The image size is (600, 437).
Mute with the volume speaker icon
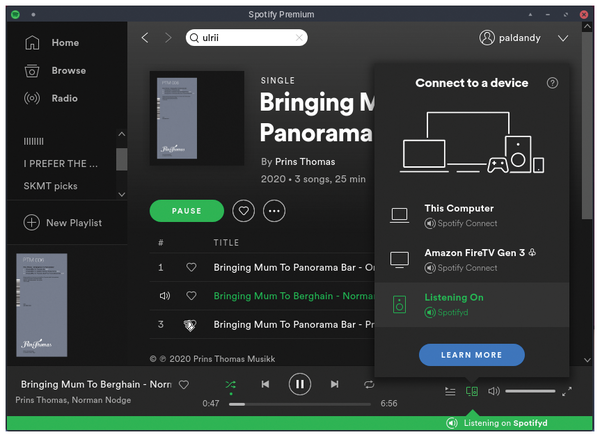(x=494, y=391)
